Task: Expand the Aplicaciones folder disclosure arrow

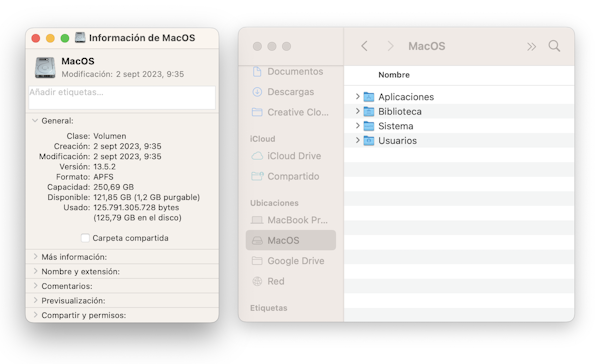Action: [x=358, y=97]
